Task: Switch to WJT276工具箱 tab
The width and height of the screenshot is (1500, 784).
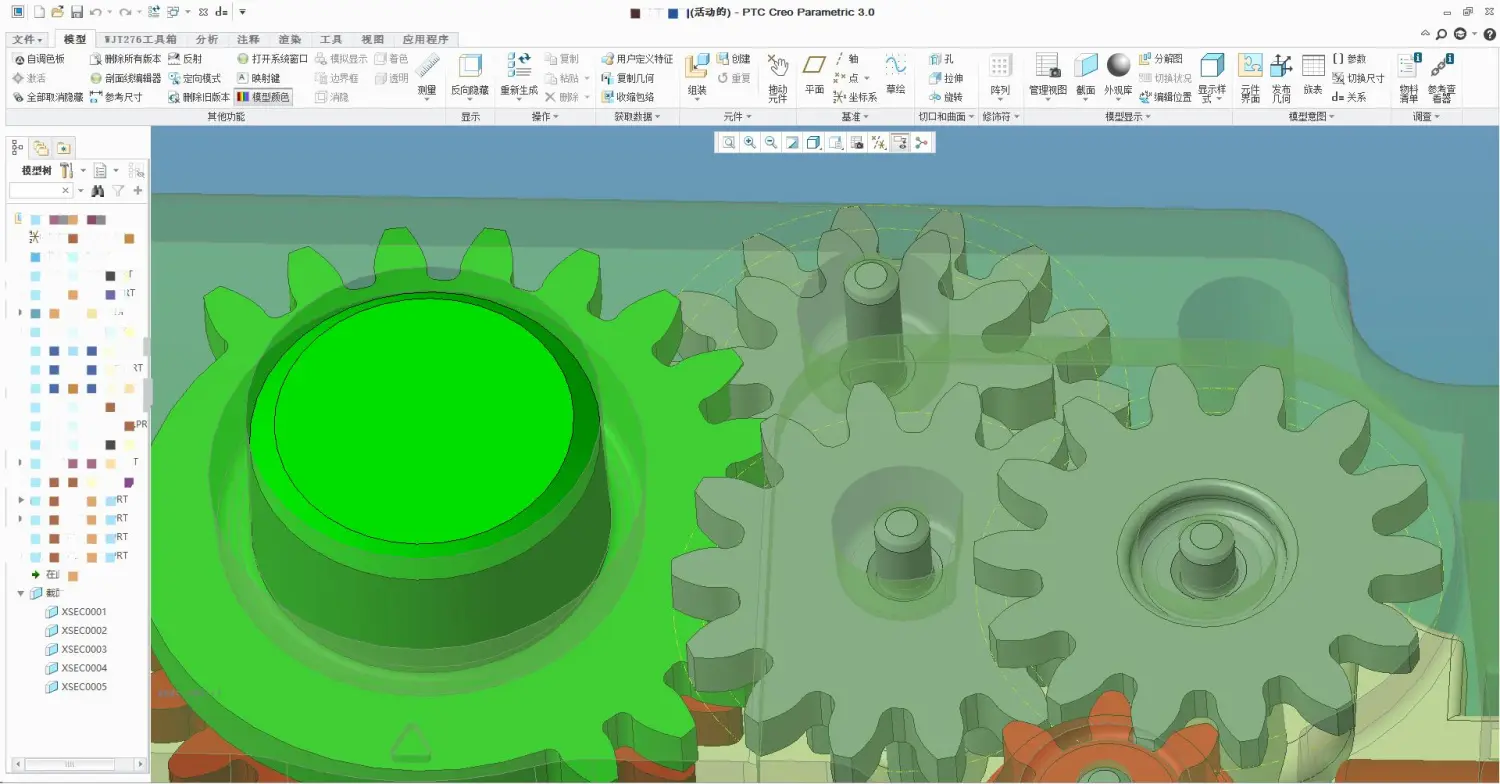Action: tap(141, 40)
